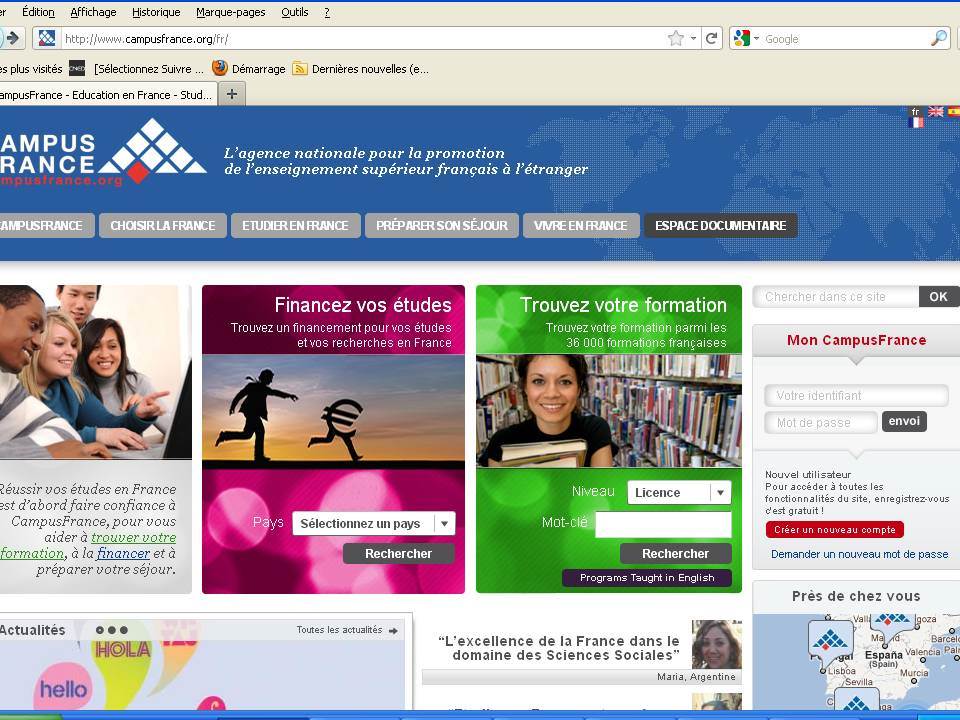Open the ESPACE DOCUMENTAIRE navigation tab
The image size is (960, 720).
721,225
